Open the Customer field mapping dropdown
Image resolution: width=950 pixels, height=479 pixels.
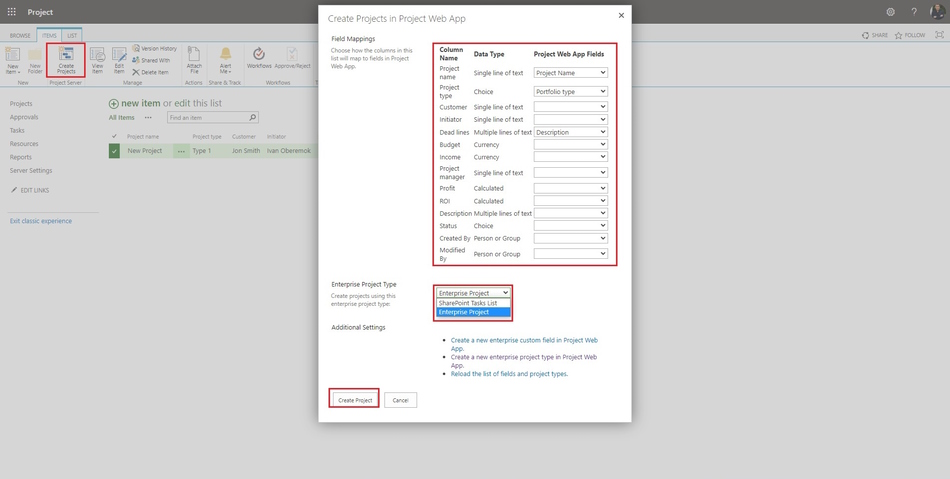coord(571,107)
